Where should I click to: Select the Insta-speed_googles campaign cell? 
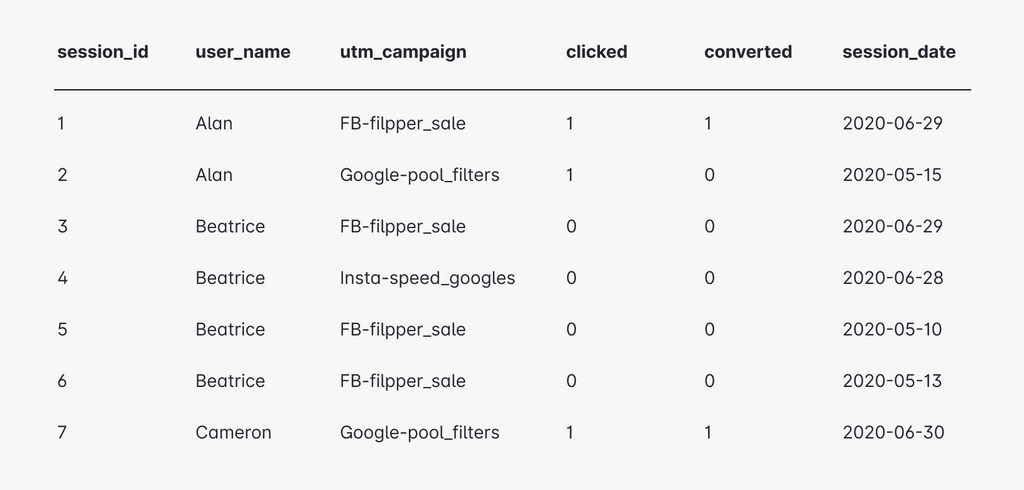(427, 278)
